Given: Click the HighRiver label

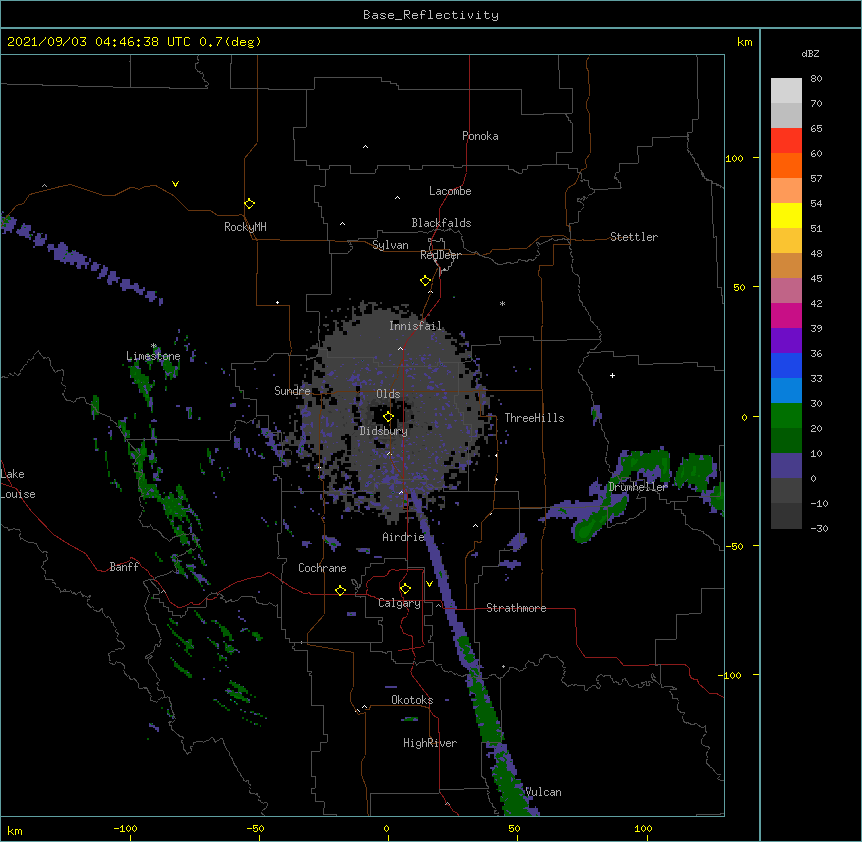Looking at the screenshot, I should [430, 743].
